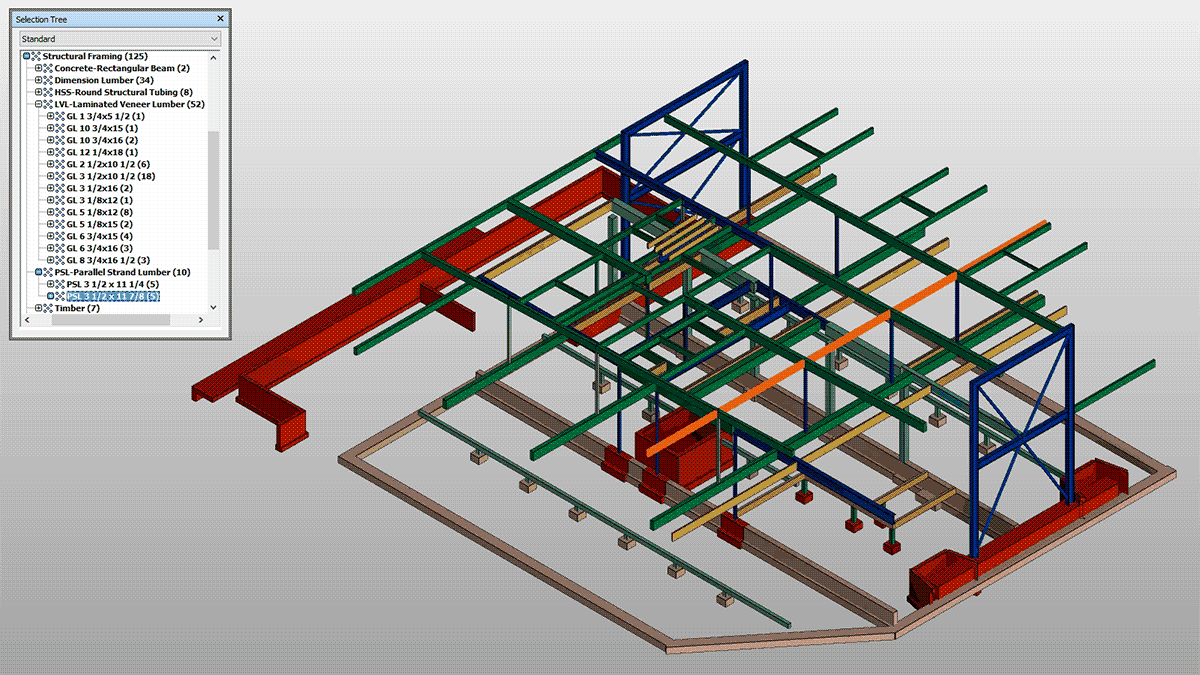
Task: Select Dimension Lumber (34) label
Action: point(104,80)
